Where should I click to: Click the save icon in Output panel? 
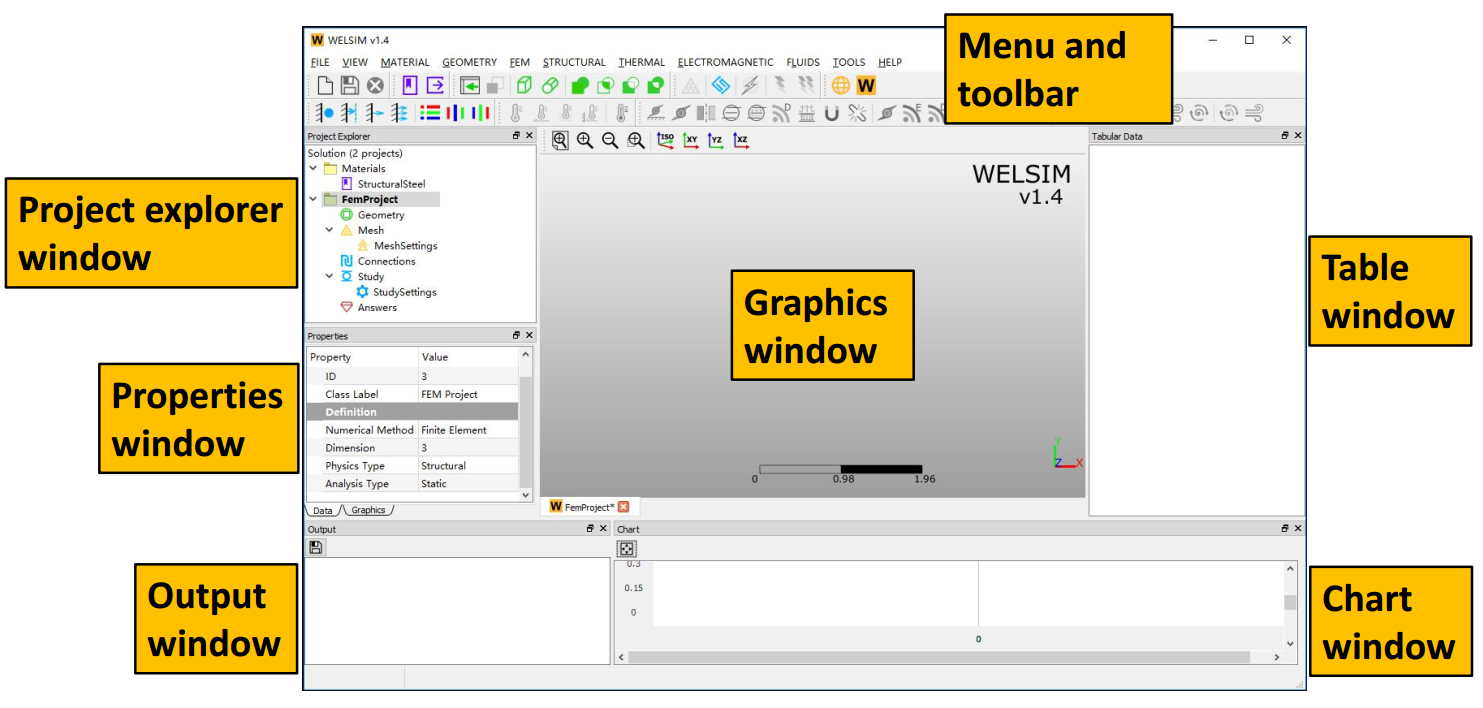pyautogui.click(x=316, y=547)
